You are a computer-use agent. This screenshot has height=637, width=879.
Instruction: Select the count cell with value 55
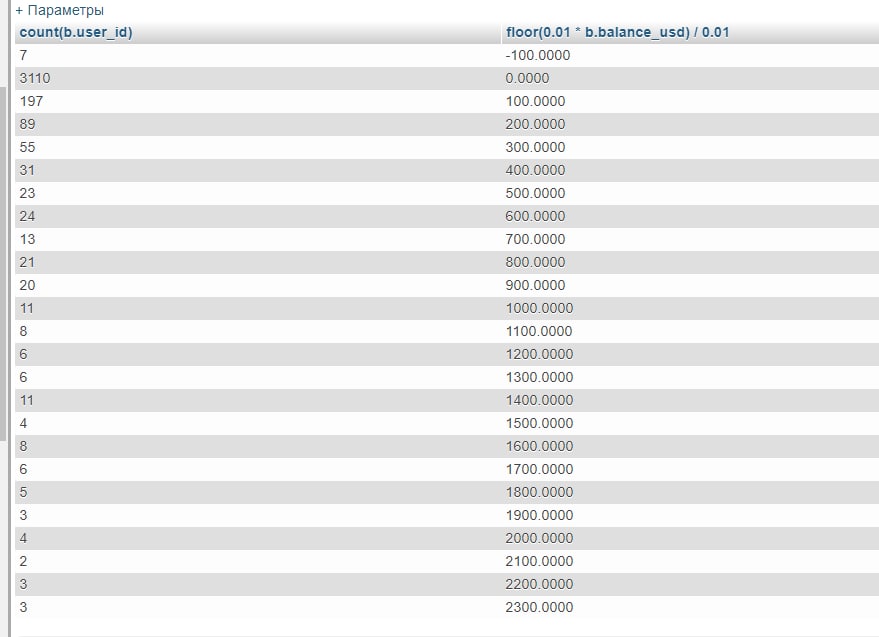point(258,147)
